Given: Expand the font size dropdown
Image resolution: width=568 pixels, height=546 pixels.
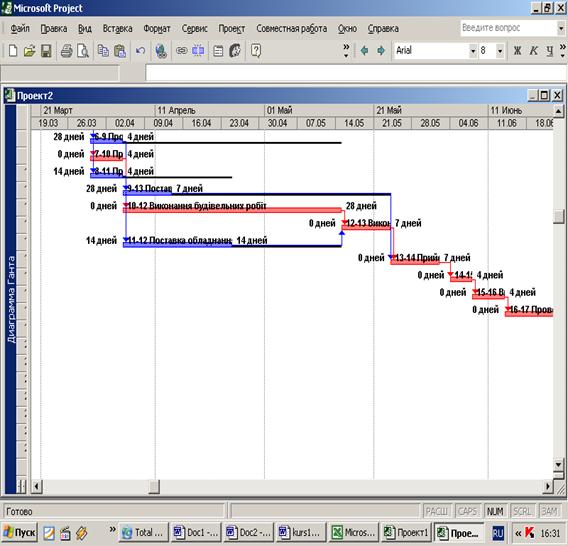Looking at the screenshot, I should click(500, 51).
